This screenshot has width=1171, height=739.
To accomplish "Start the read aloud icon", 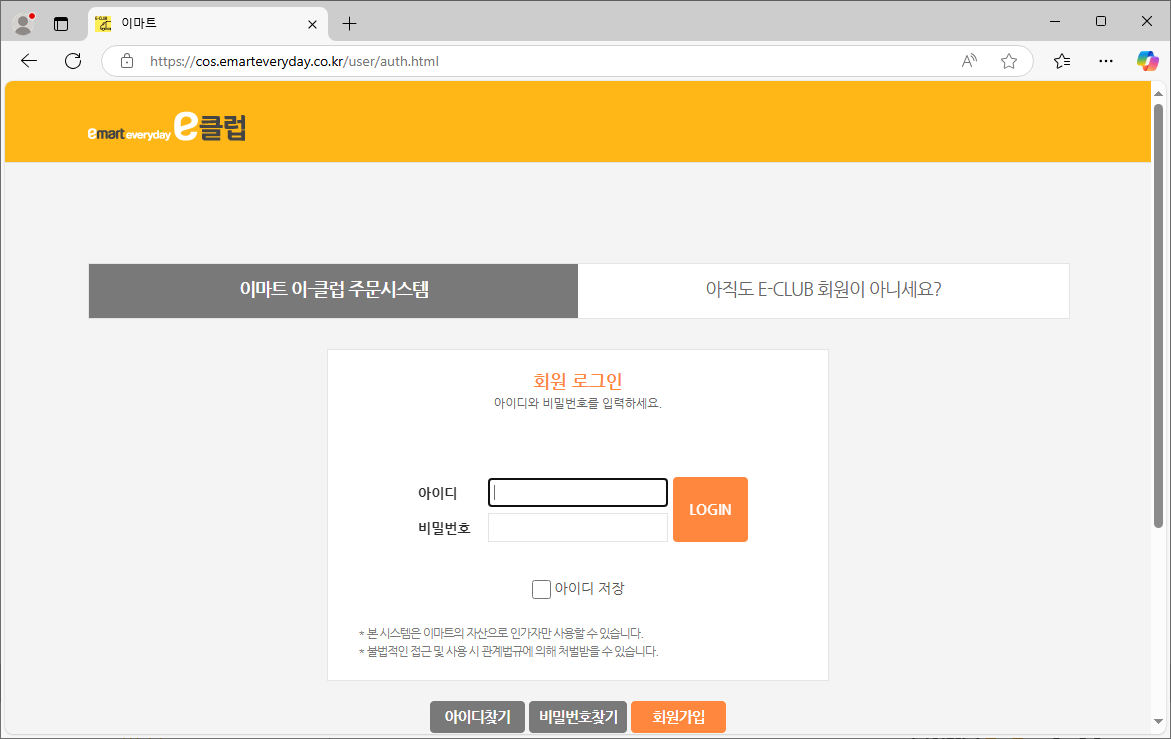I will [x=969, y=61].
